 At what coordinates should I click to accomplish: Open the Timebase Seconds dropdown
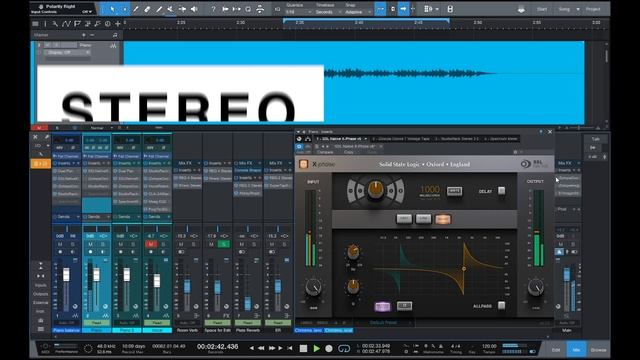(x=329, y=12)
